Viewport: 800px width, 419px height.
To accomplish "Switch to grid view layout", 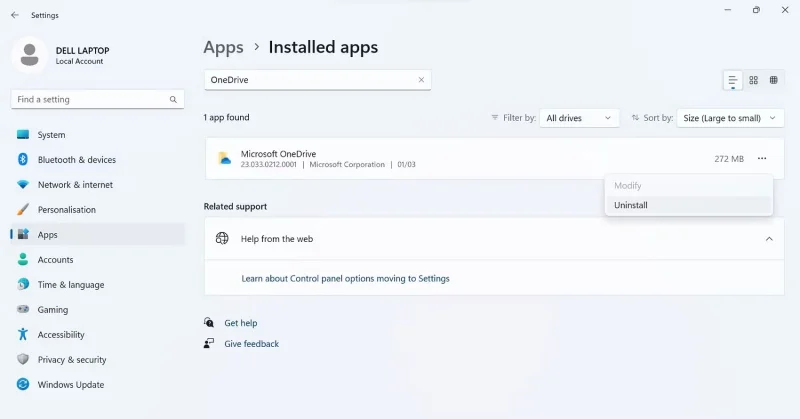I will point(754,80).
